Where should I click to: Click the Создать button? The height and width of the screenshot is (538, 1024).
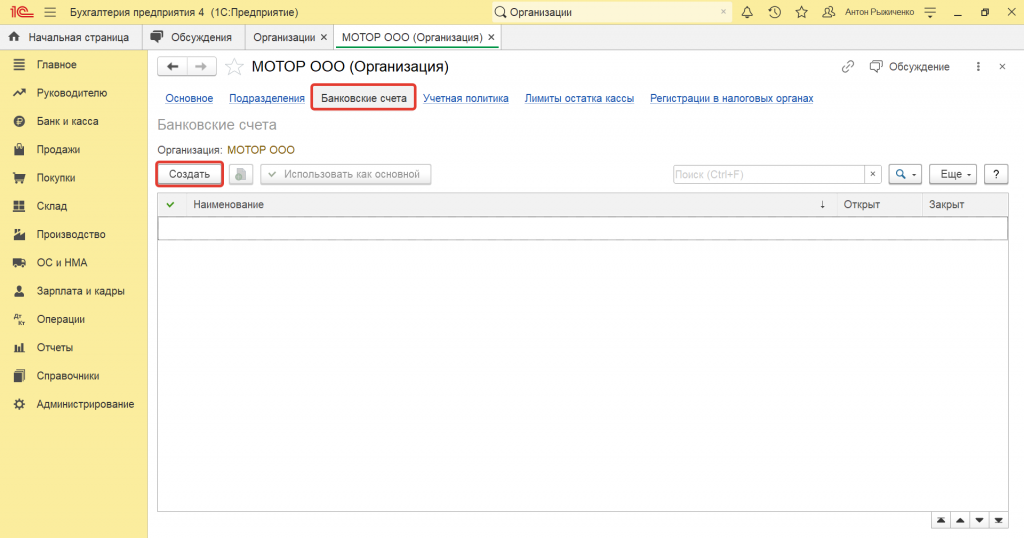pyautogui.click(x=189, y=174)
